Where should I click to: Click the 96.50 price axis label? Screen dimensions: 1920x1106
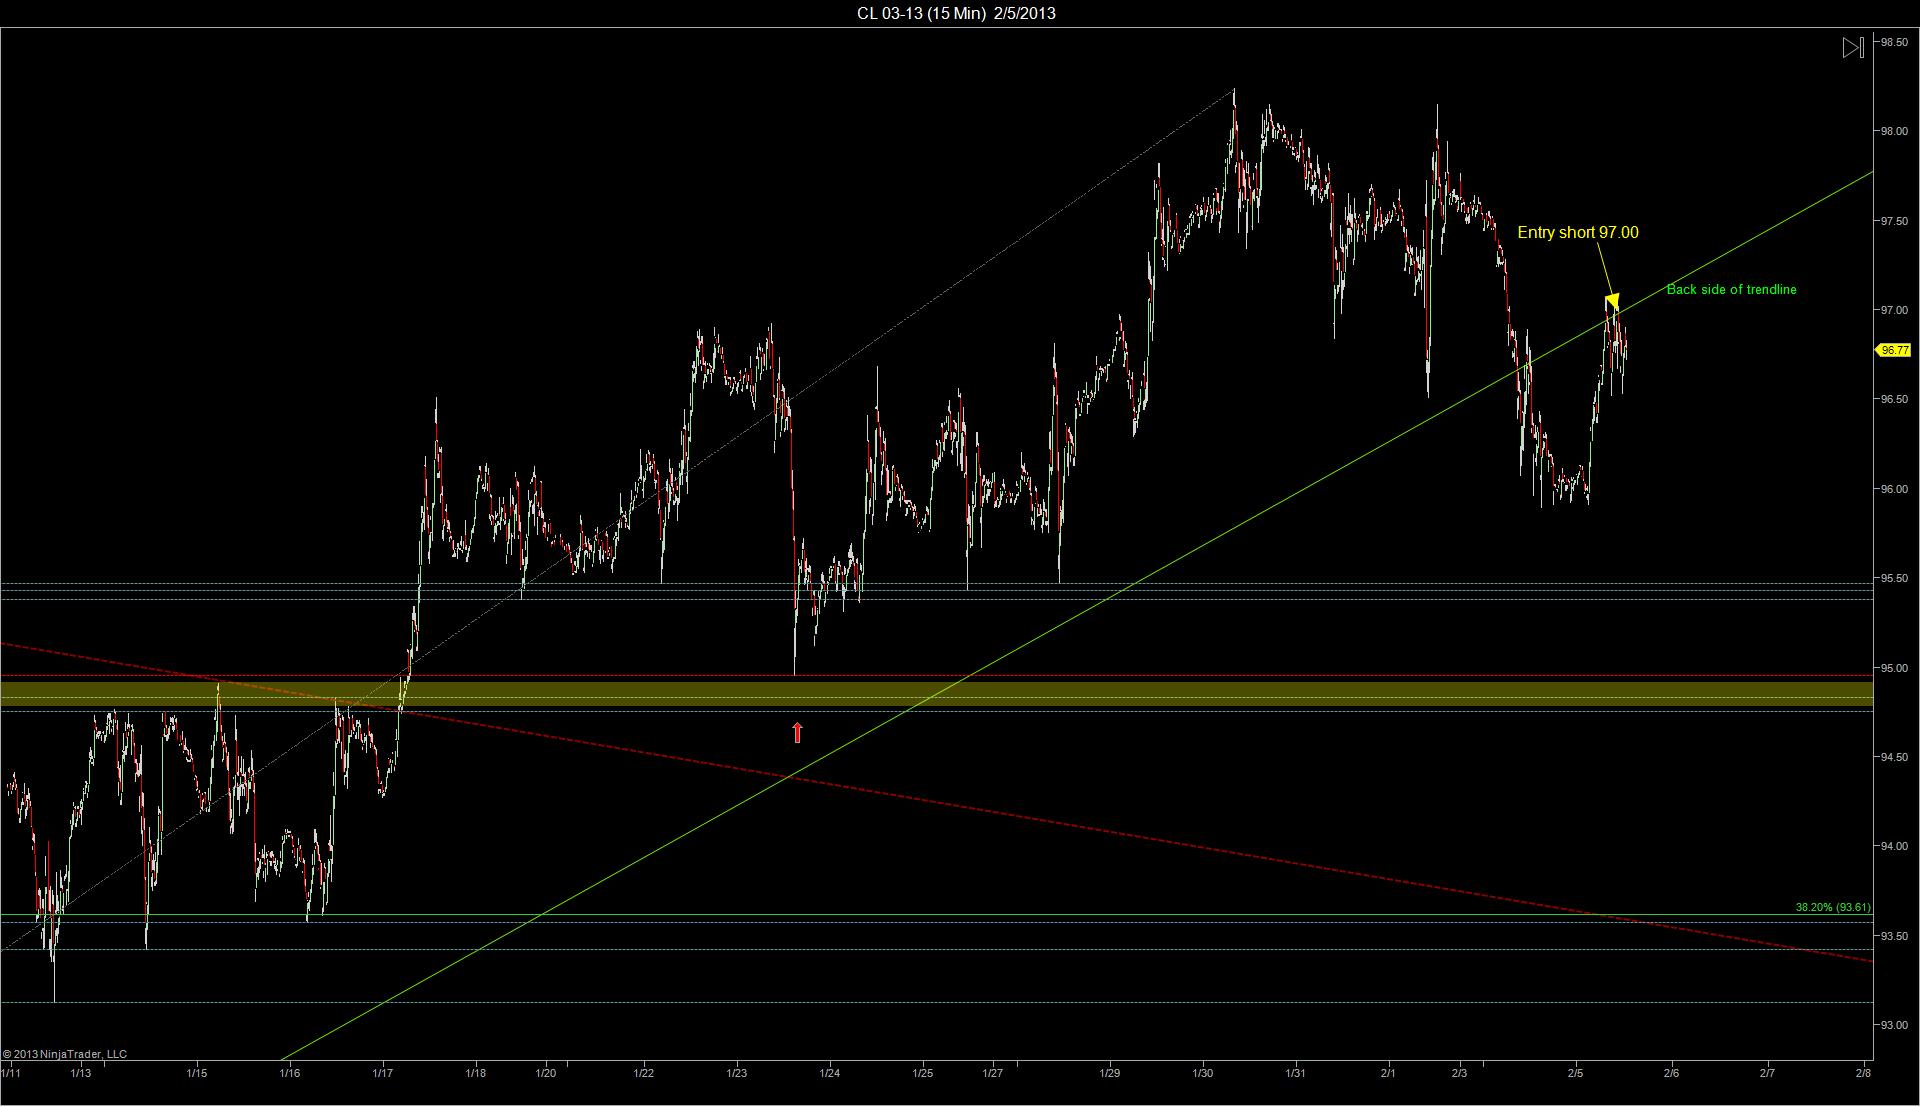[x=1893, y=399]
